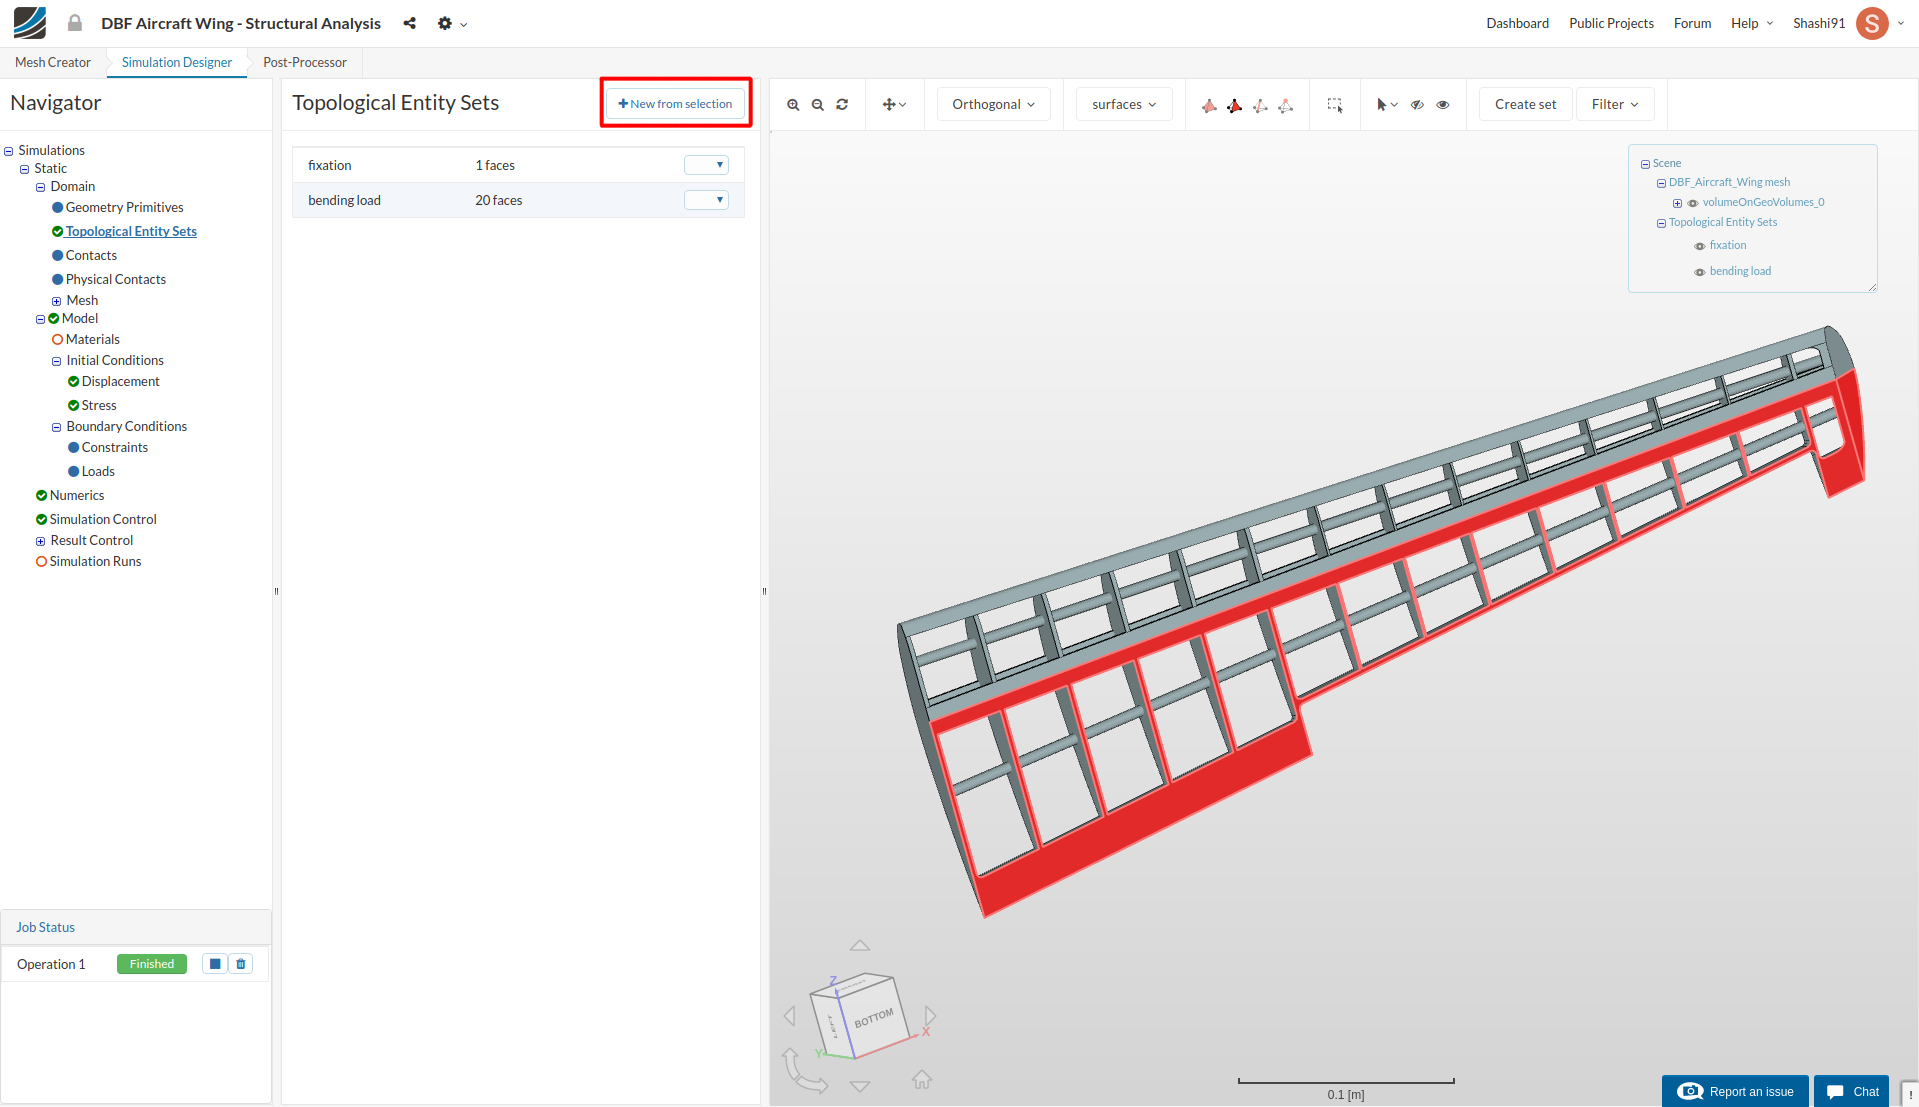Image resolution: width=1919 pixels, height=1107 pixels.
Task: Open the Chat button
Action: click(1852, 1091)
